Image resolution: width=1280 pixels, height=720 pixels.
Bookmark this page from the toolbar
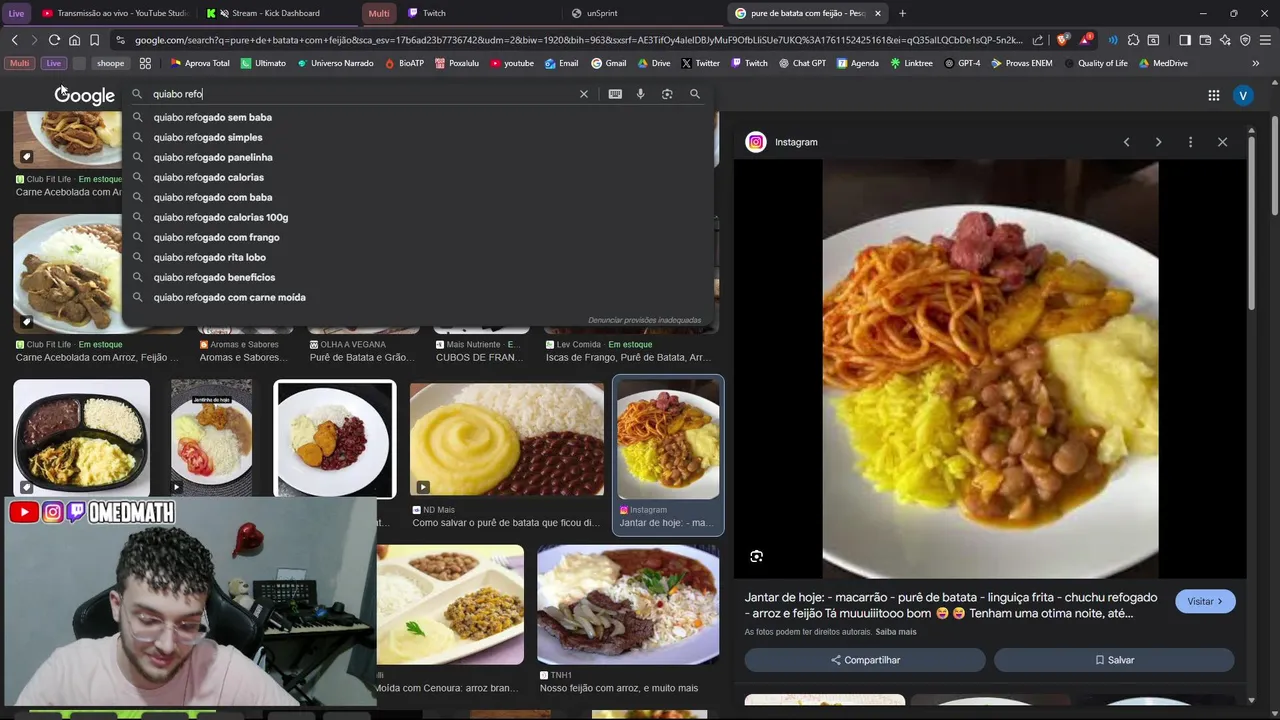click(x=94, y=40)
